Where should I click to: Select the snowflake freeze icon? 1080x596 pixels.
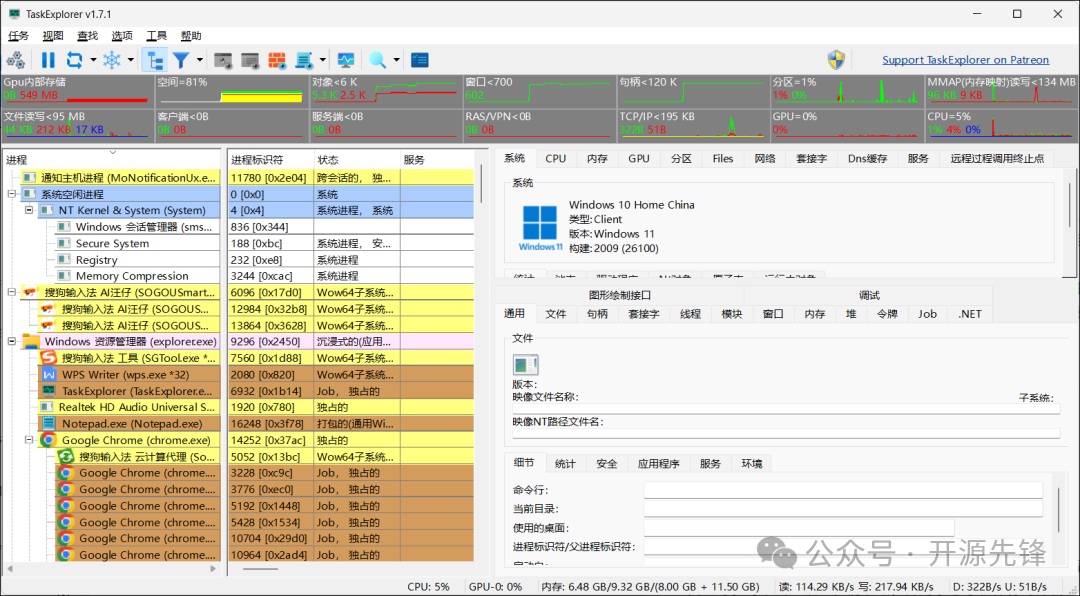112,60
